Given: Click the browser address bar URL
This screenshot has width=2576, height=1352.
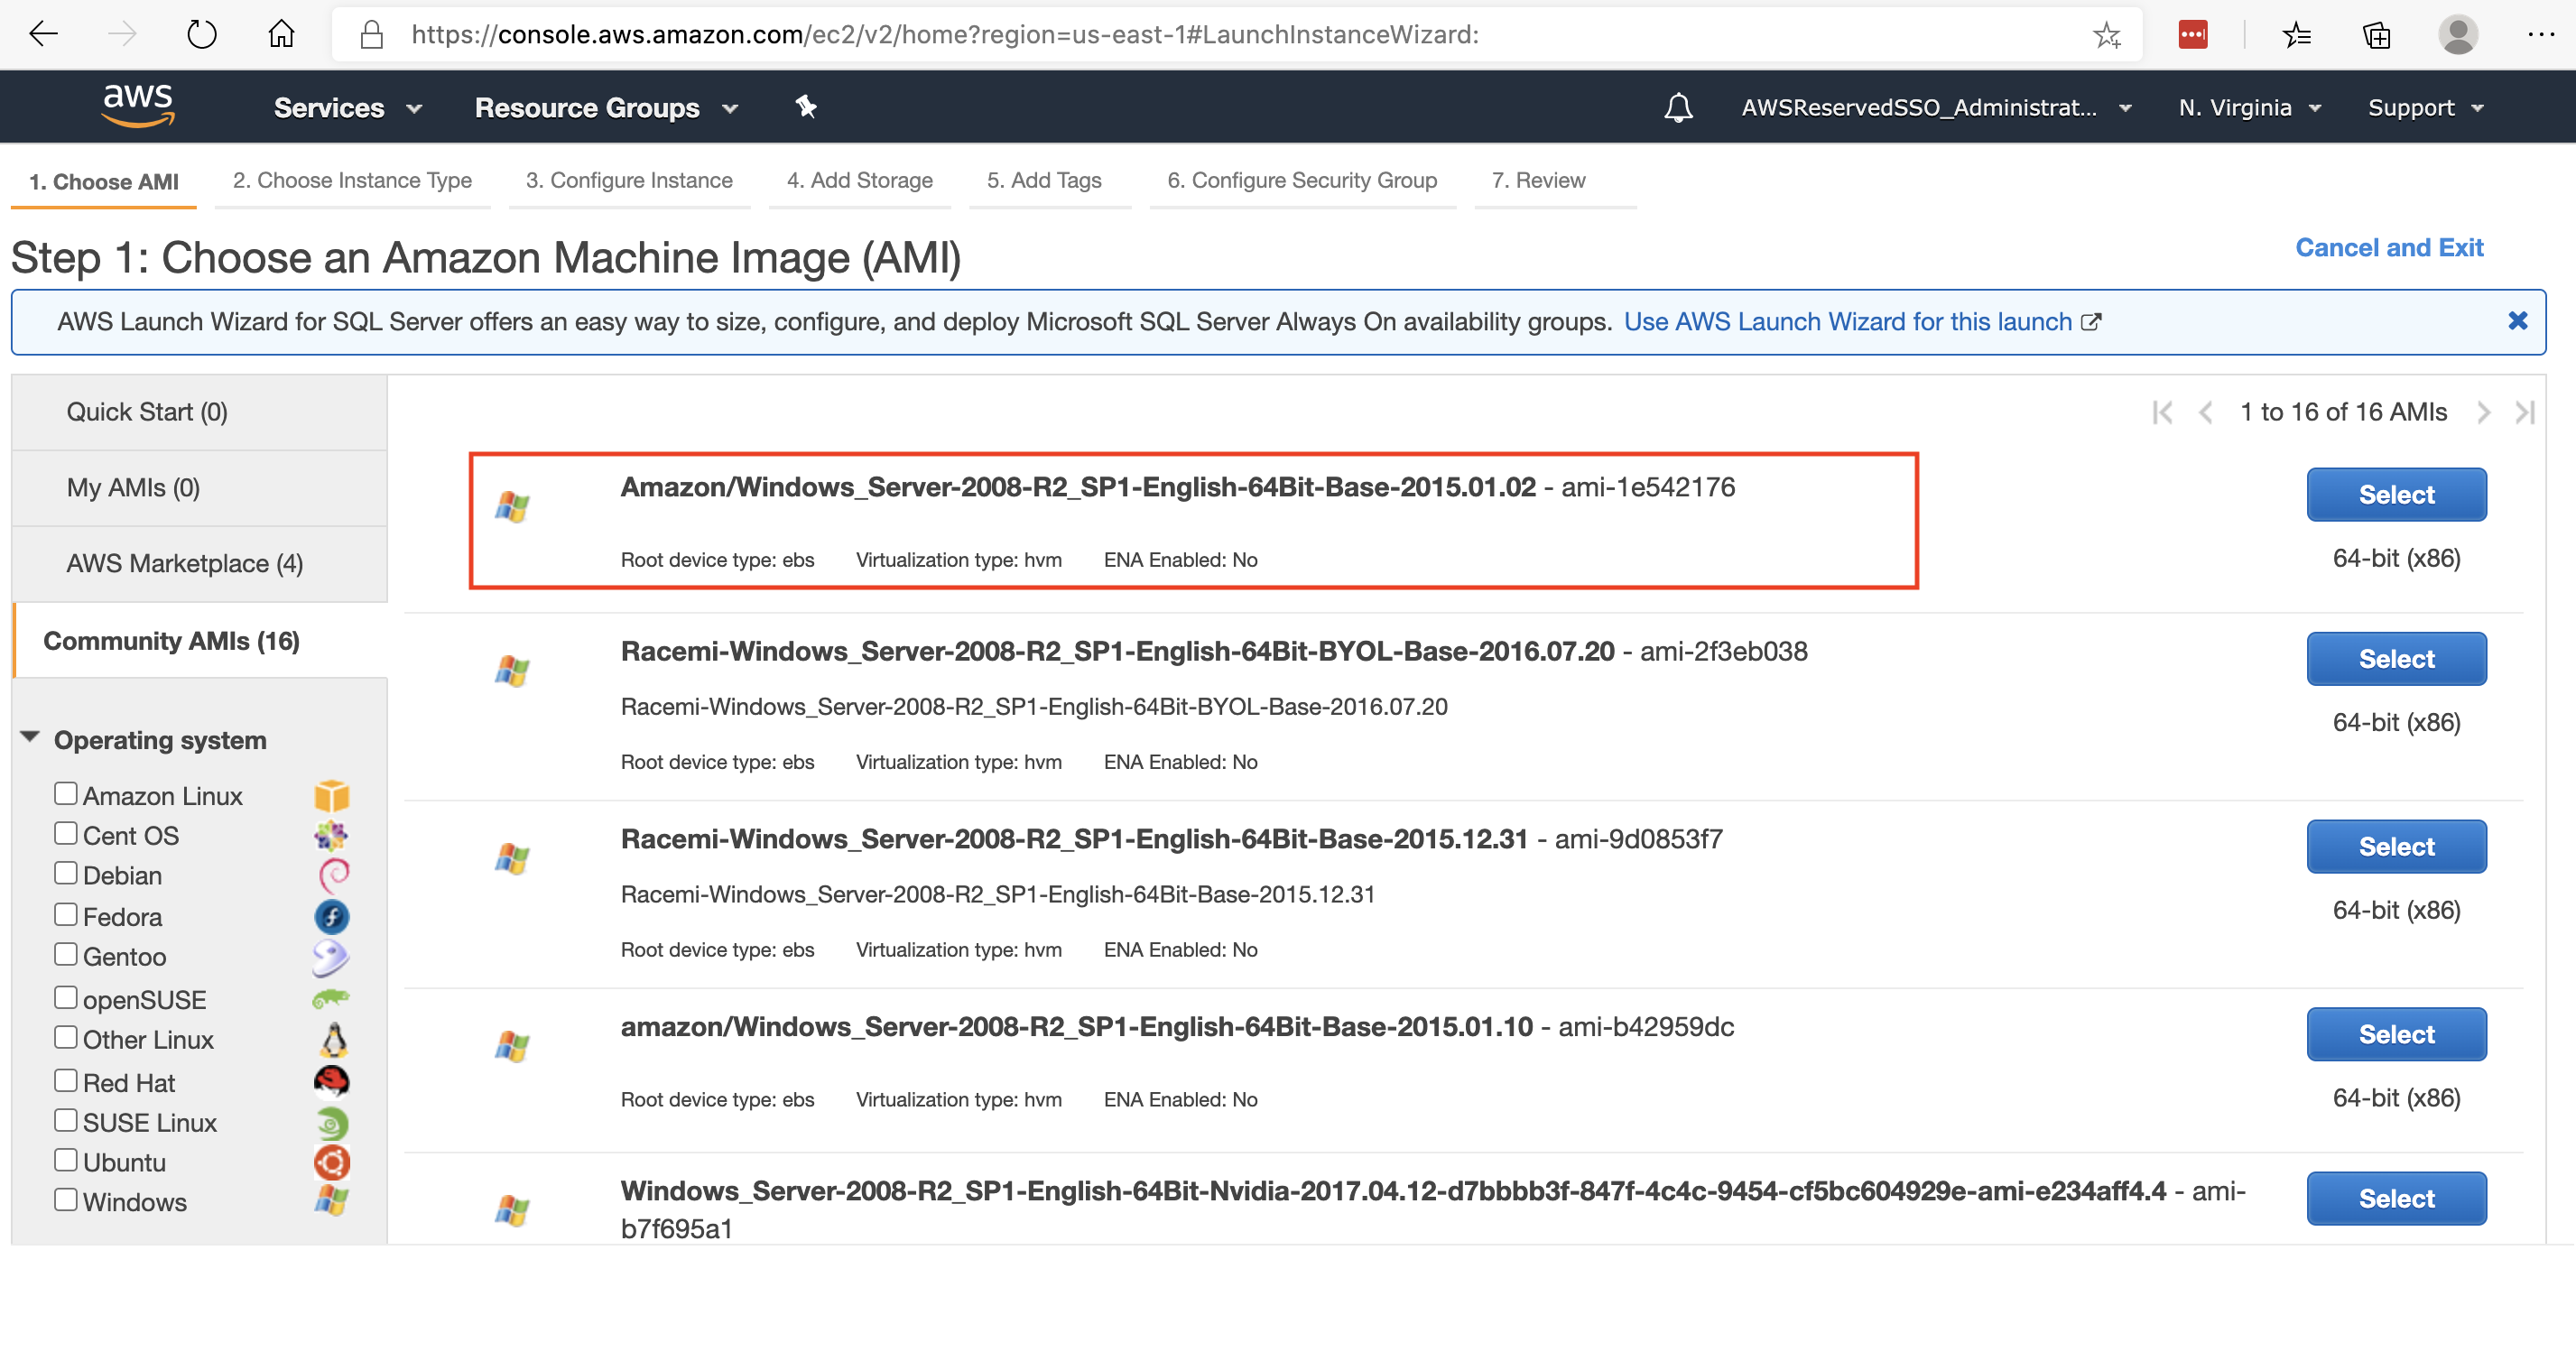Looking at the screenshot, I should [x=945, y=35].
